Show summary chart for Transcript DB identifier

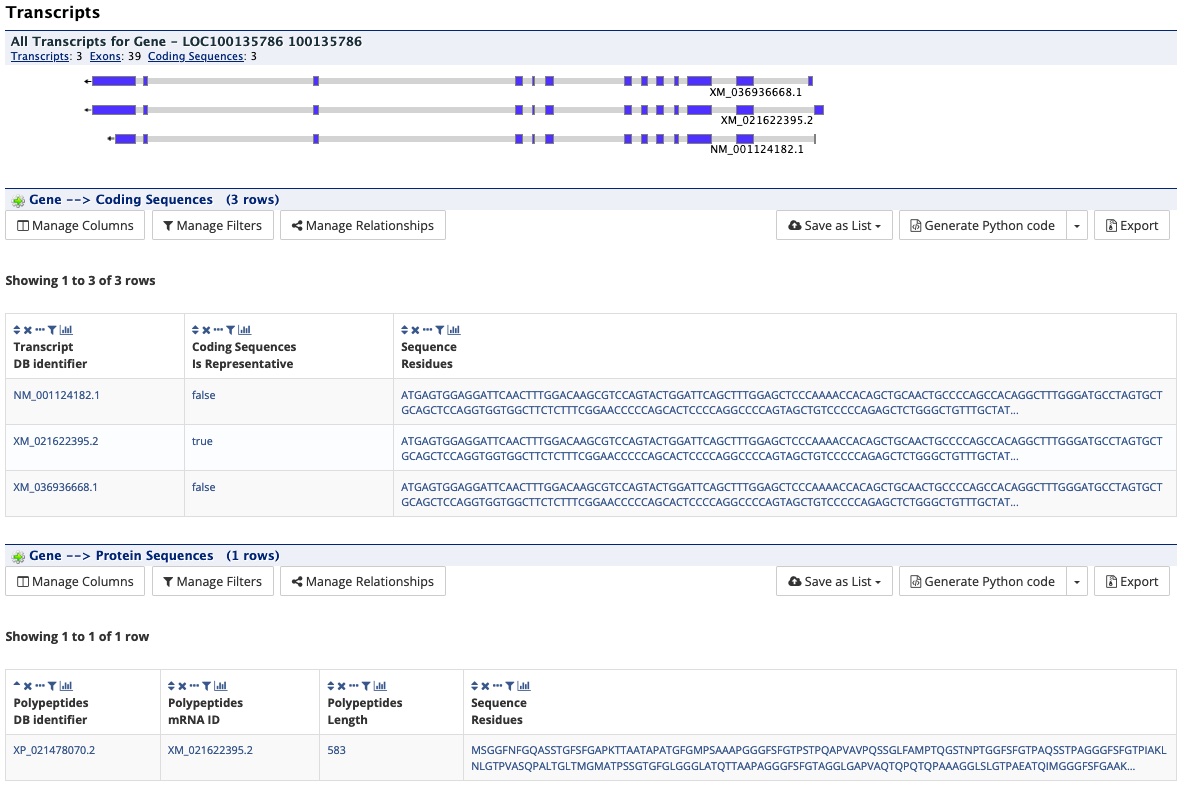[x=66, y=330]
